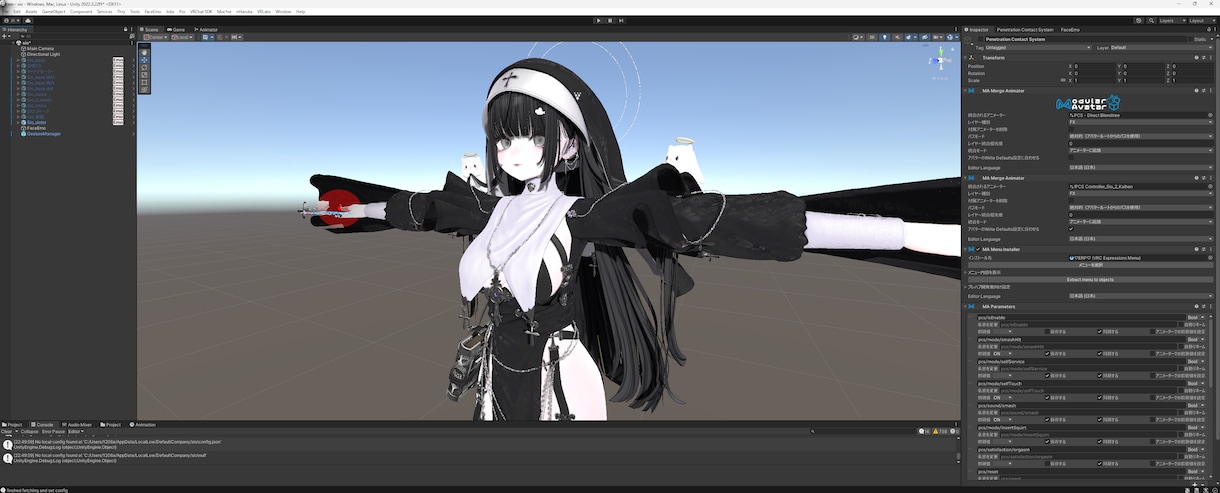Select Directional Light in Hierarchy
Image resolution: width=1220 pixels, height=493 pixels.
click(43, 54)
